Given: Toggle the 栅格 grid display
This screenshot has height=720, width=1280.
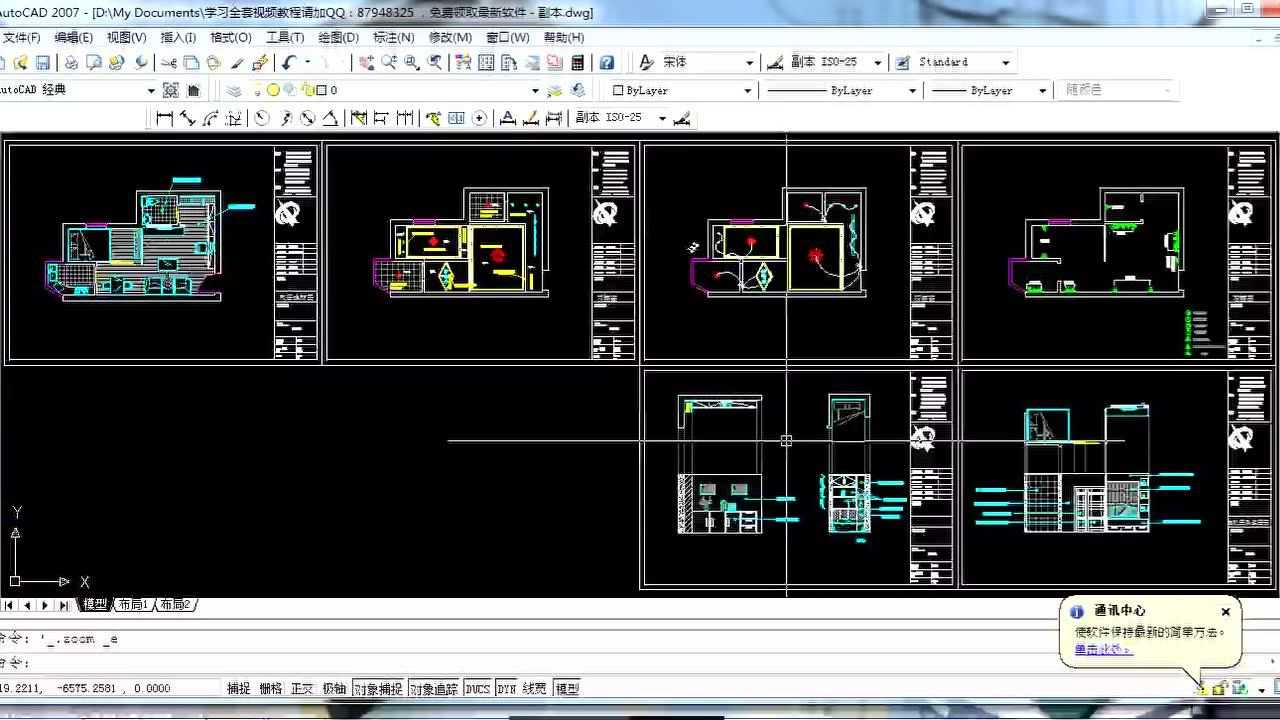Looking at the screenshot, I should click(271, 688).
